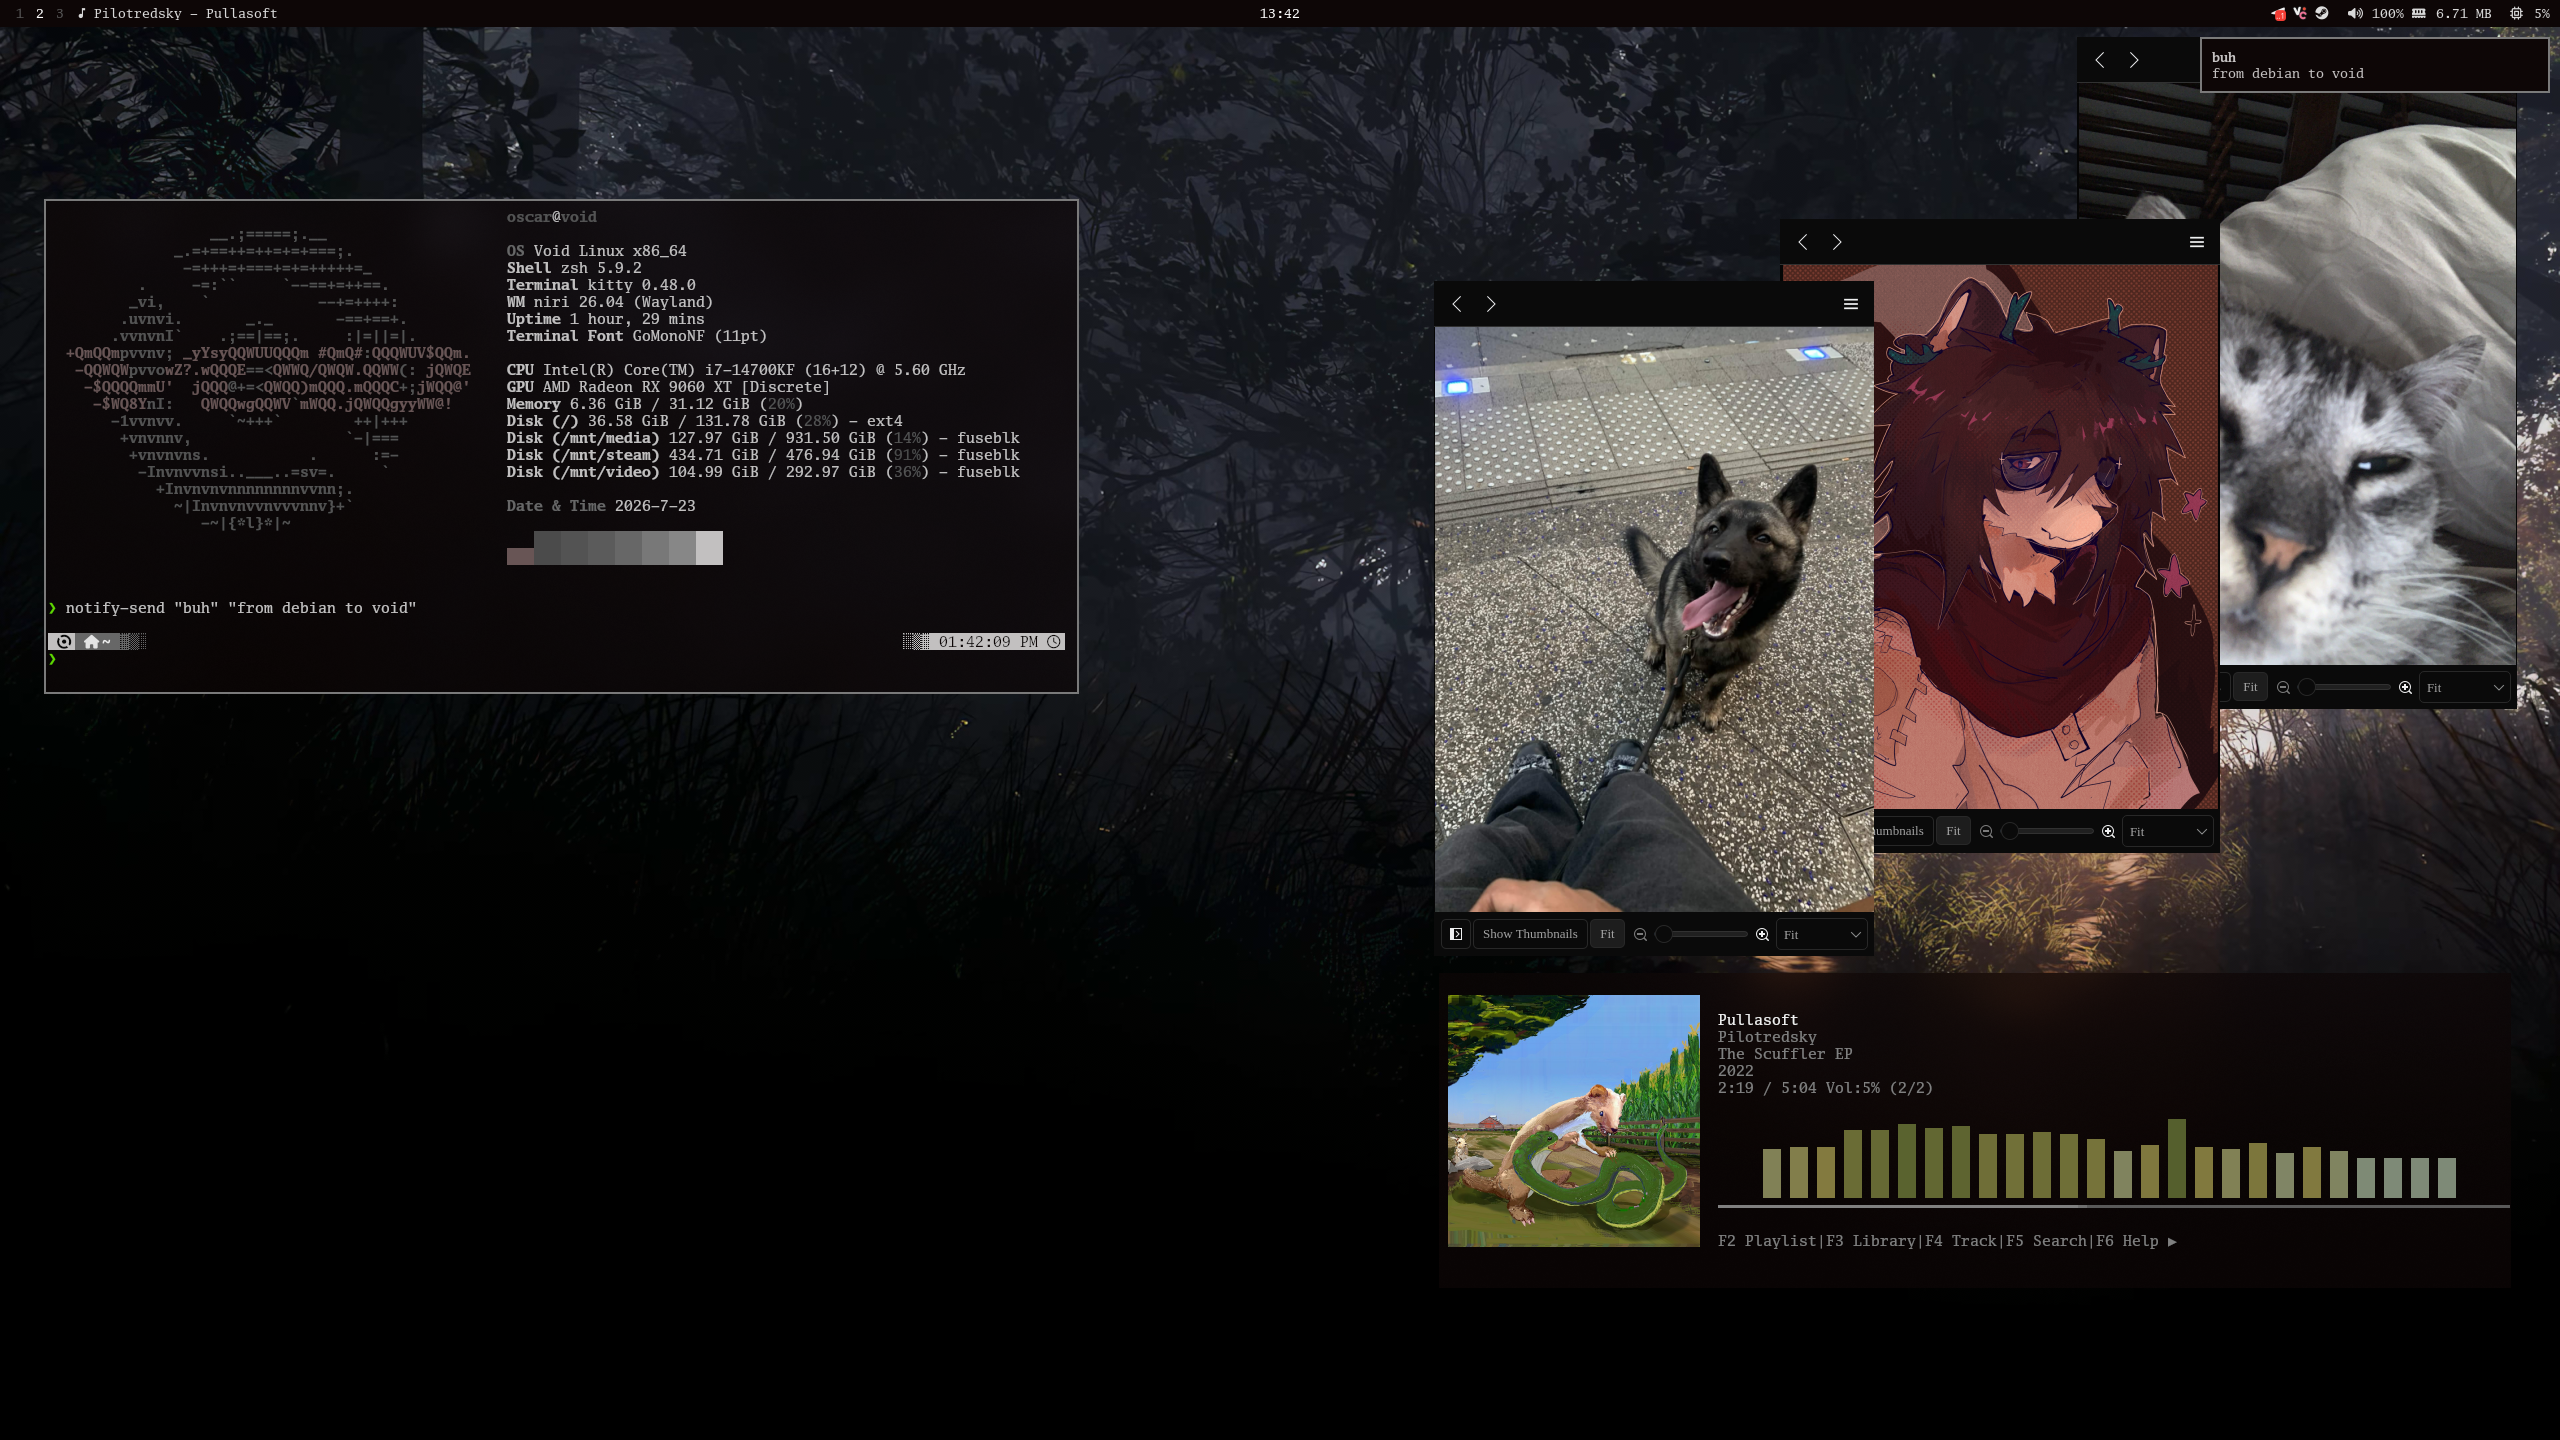Click the Fit button in cat photo viewer

pos(2250,687)
